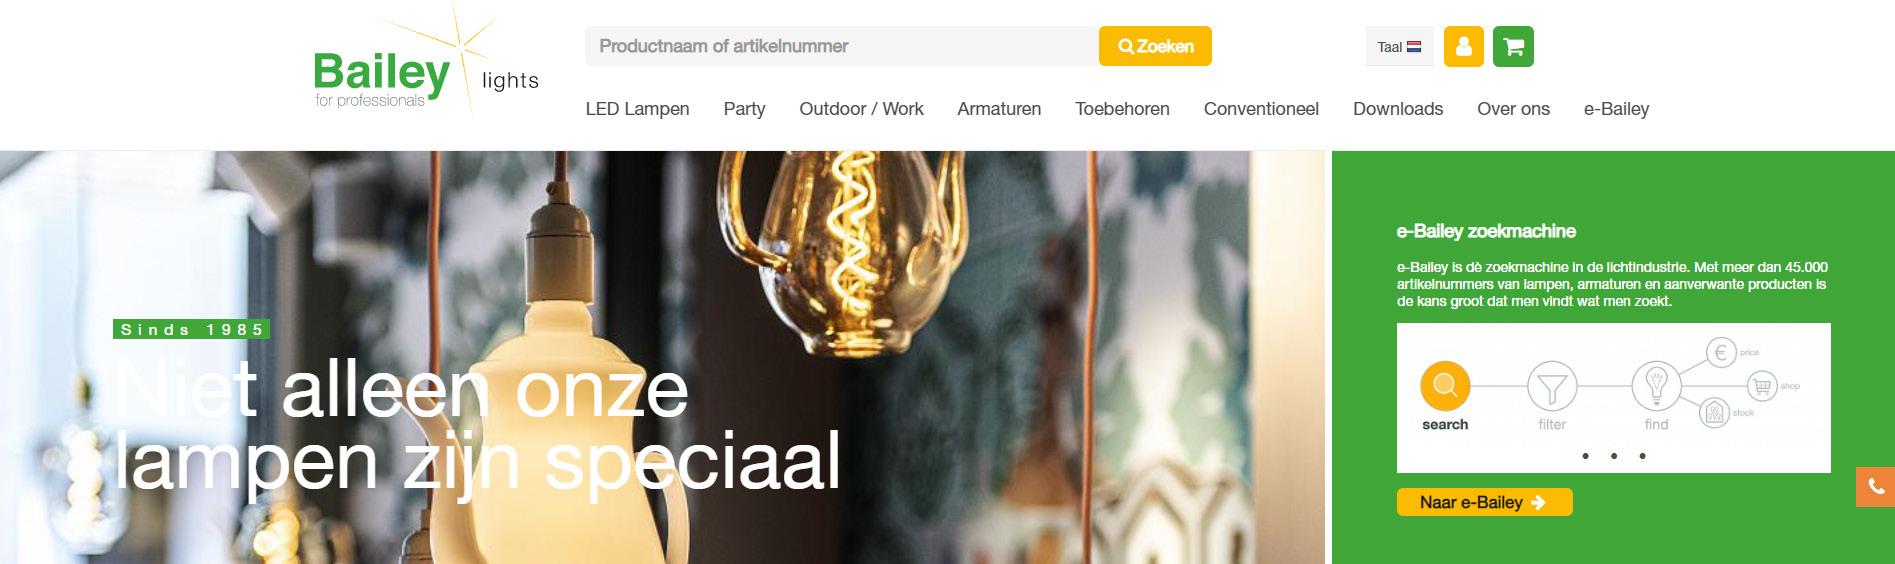Image resolution: width=1895 pixels, height=564 pixels.
Task: Focus the Productnaam of artikelnummer field
Action: click(x=841, y=46)
